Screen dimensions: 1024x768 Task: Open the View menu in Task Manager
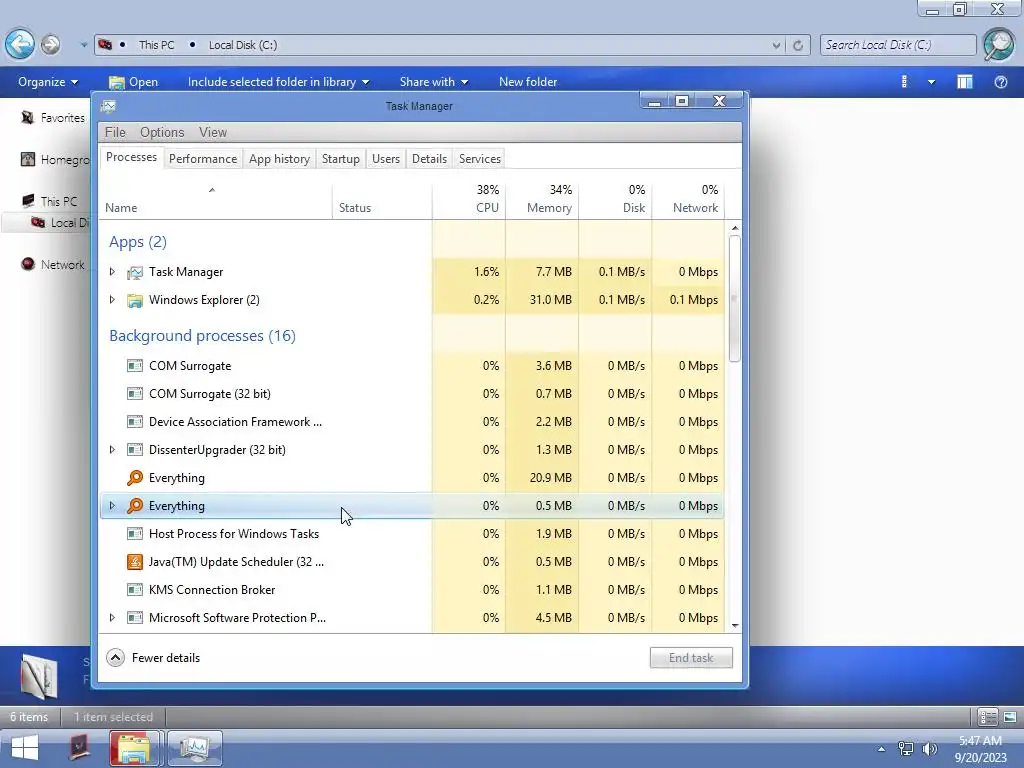(x=213, y=133)
